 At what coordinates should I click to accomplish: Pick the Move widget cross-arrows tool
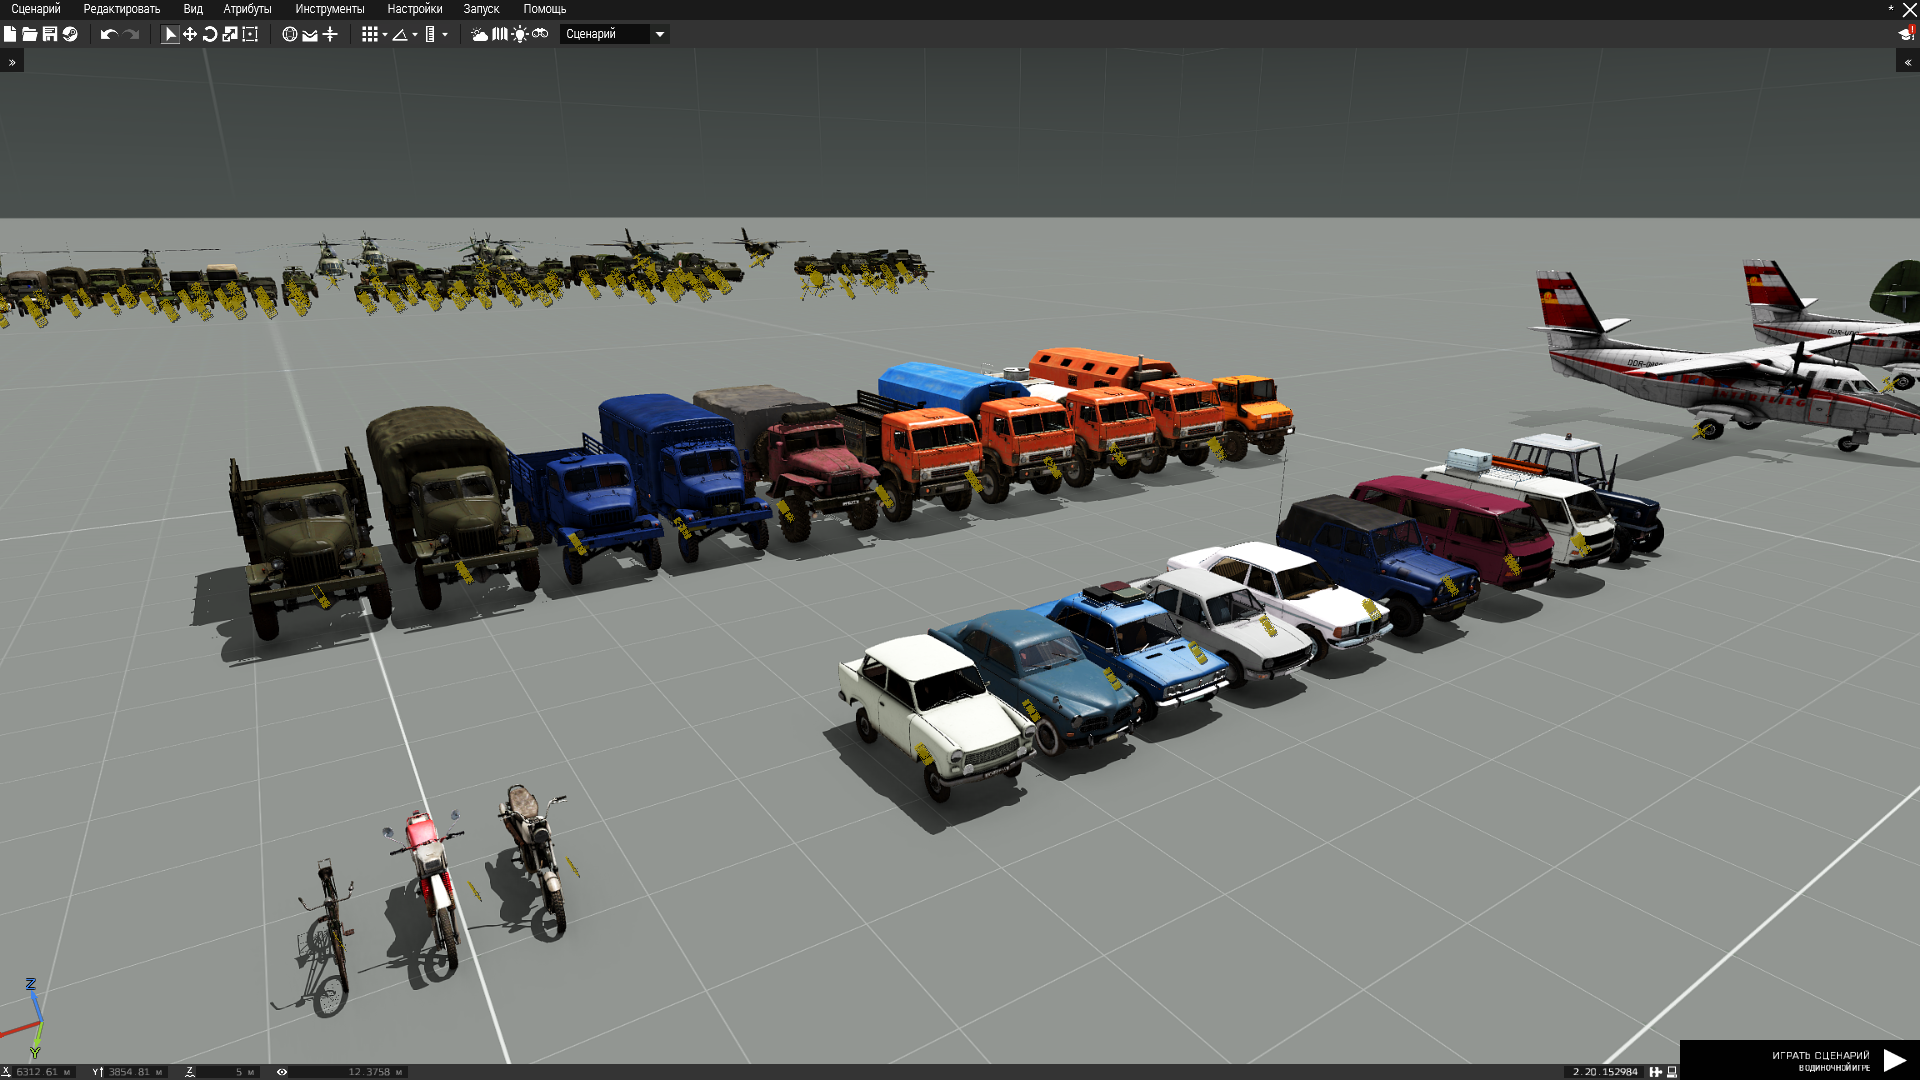tap(190, 34)
